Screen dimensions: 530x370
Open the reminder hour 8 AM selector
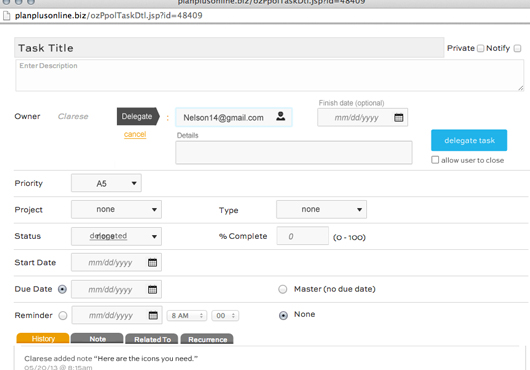coord(187,316)
